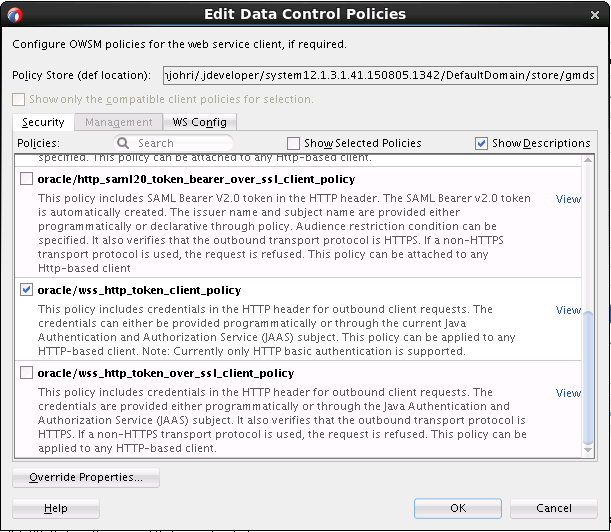The height and width of the screenshot is (532, 611).
Task: Disable Show Descriptions checkbox
Action: [481, 143]
